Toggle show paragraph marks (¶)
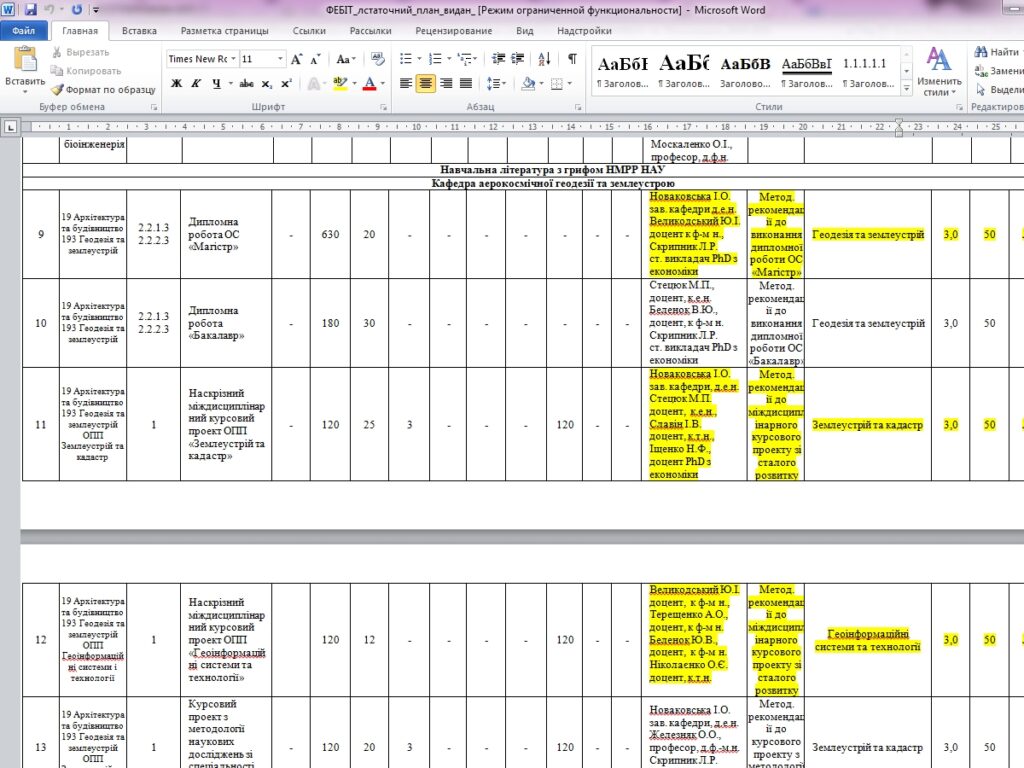The height and width of the screenshot is (768, 1024). click(x=572, y=59)
